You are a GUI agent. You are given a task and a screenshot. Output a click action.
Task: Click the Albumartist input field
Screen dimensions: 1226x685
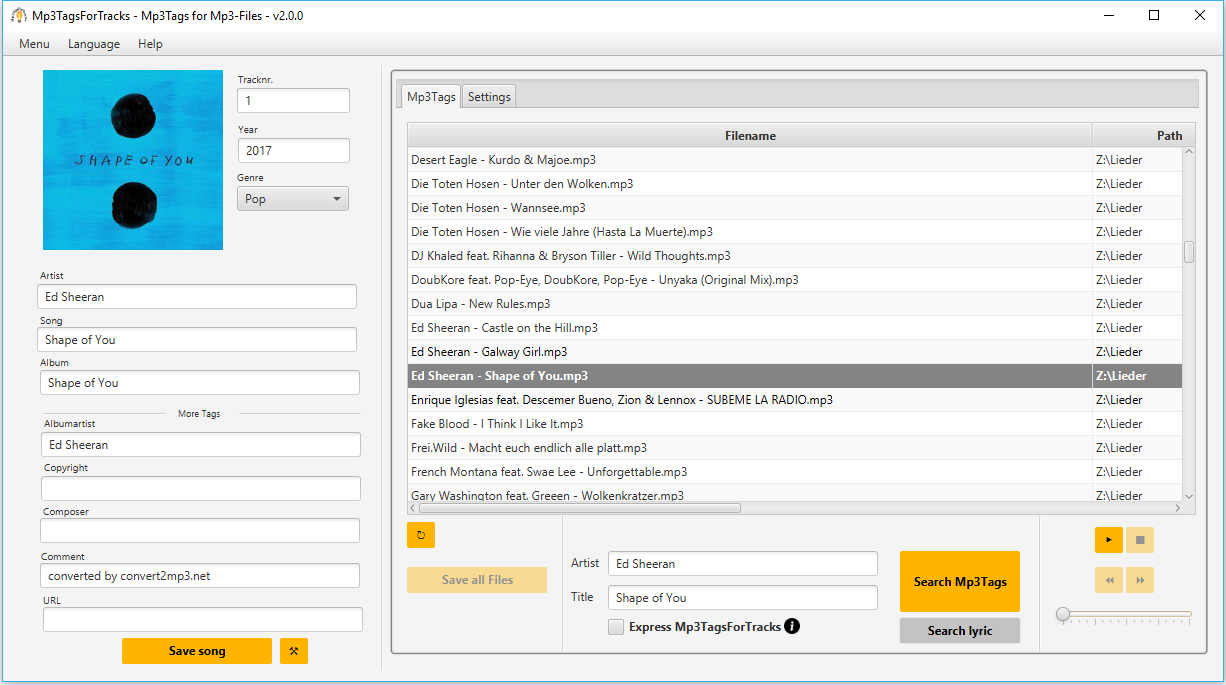(x=201, y=445)
